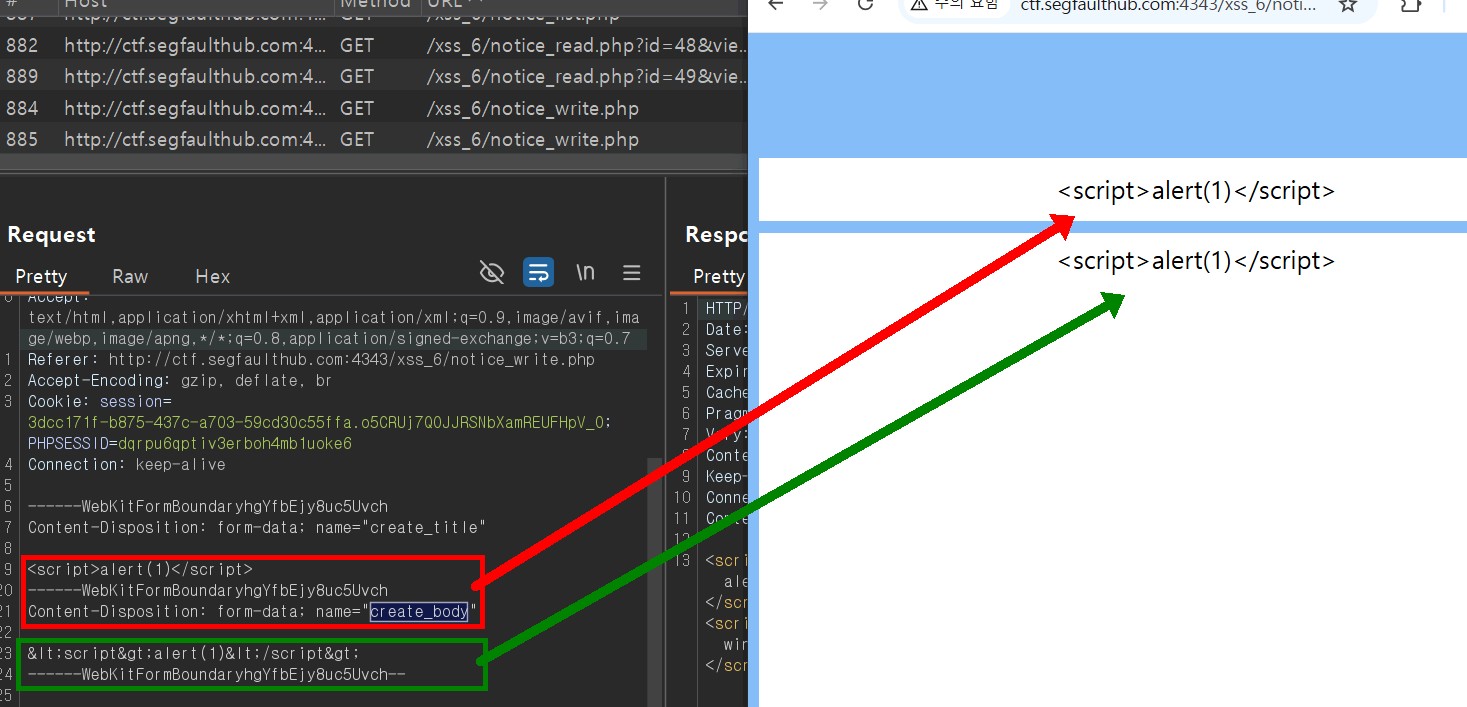Toggle hide non-printable characters eye icon in Request
The image size is (1467, 707).
pyautogui.click(x=492, y=272)
